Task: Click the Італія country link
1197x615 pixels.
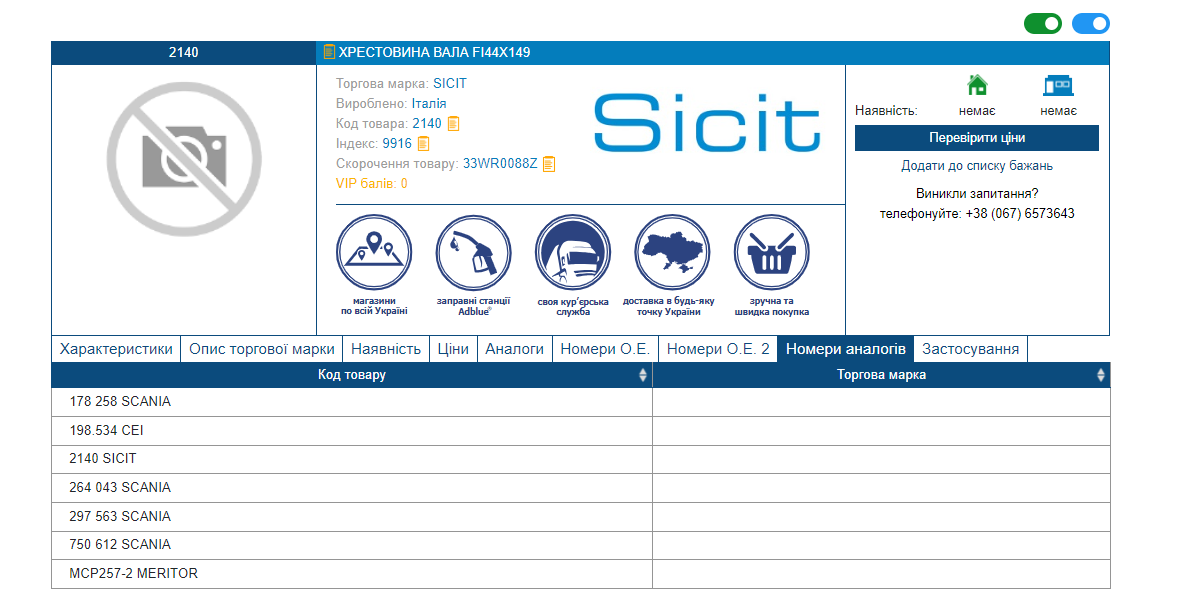Action: [x=429, y=104]
